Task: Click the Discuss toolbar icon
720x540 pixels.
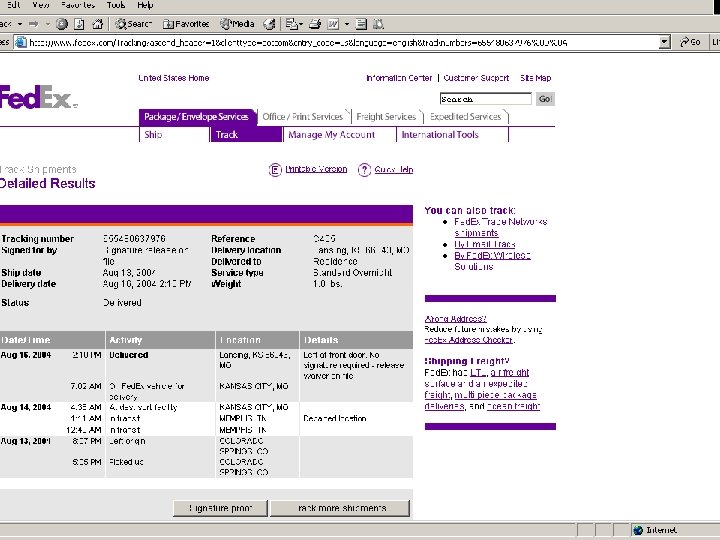Action: (361, 24)
